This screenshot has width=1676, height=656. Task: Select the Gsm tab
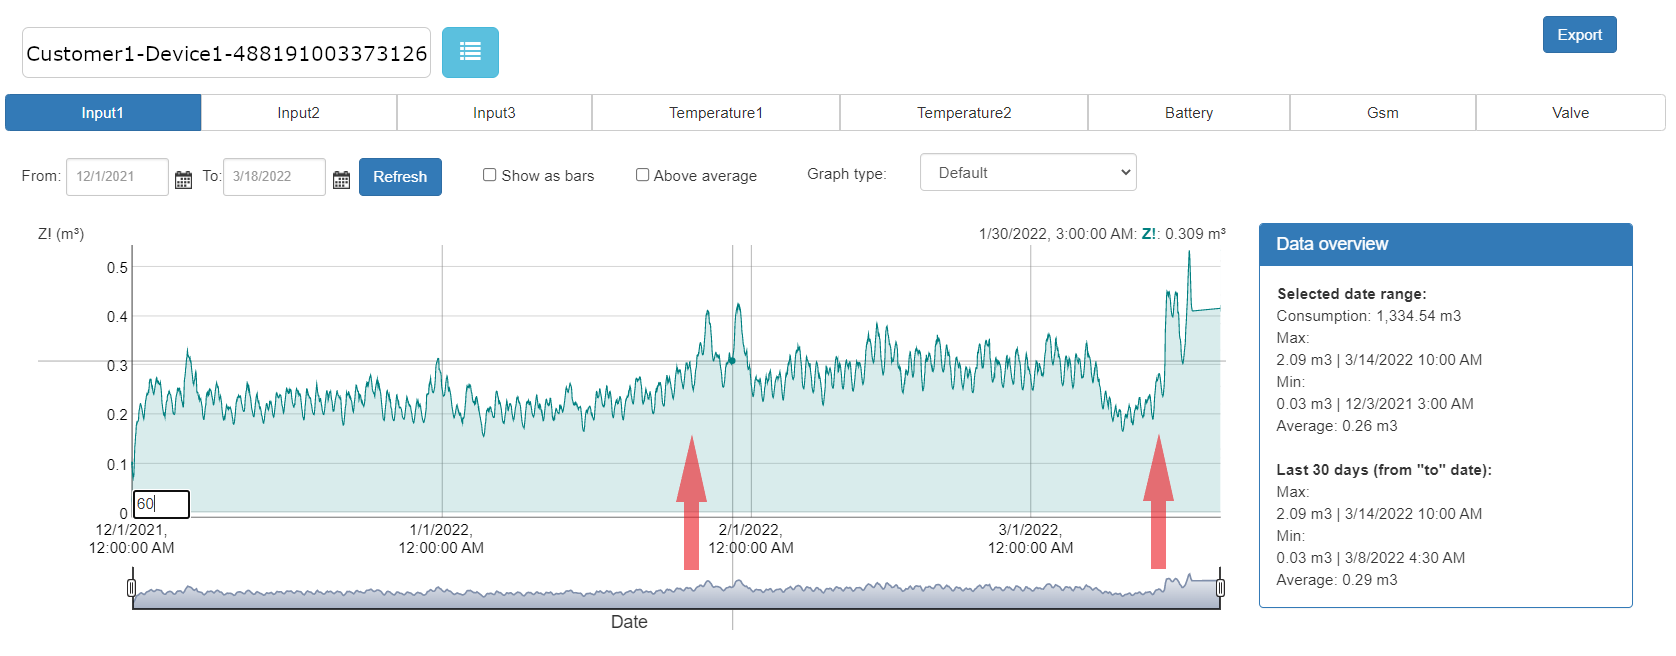1382,113
